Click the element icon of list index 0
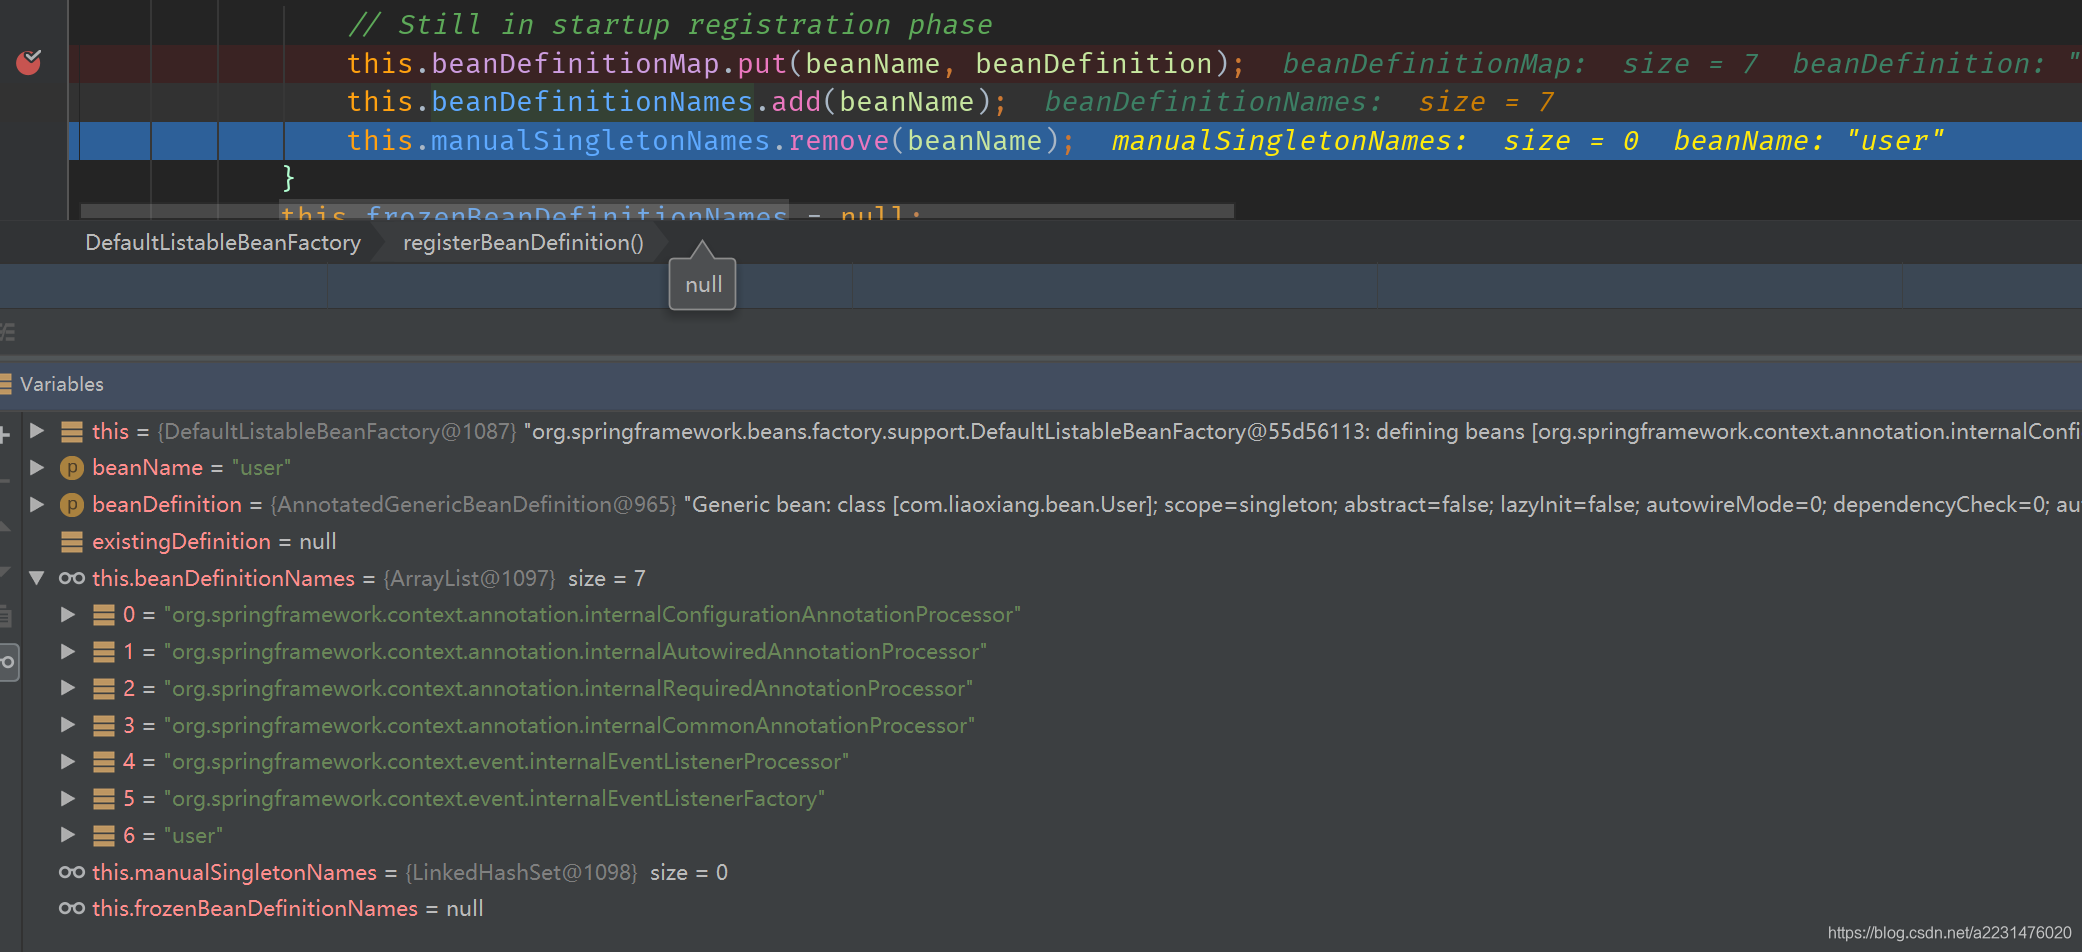 (x=104, y=614)
